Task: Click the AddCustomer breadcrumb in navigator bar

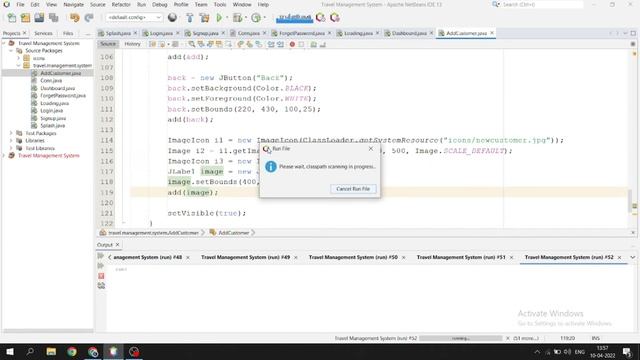Action: (233, 233)
